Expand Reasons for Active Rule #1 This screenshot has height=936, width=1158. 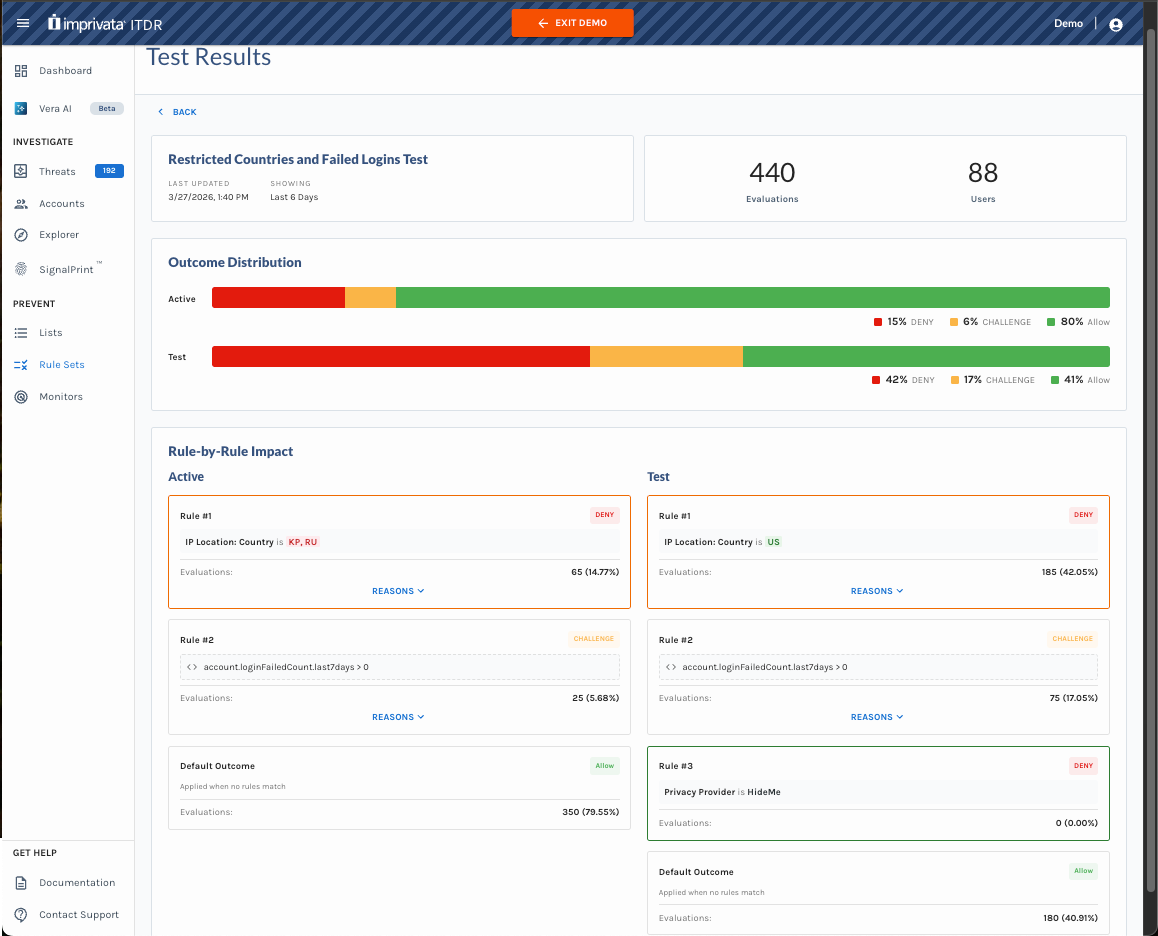click(x=398, y=591)
